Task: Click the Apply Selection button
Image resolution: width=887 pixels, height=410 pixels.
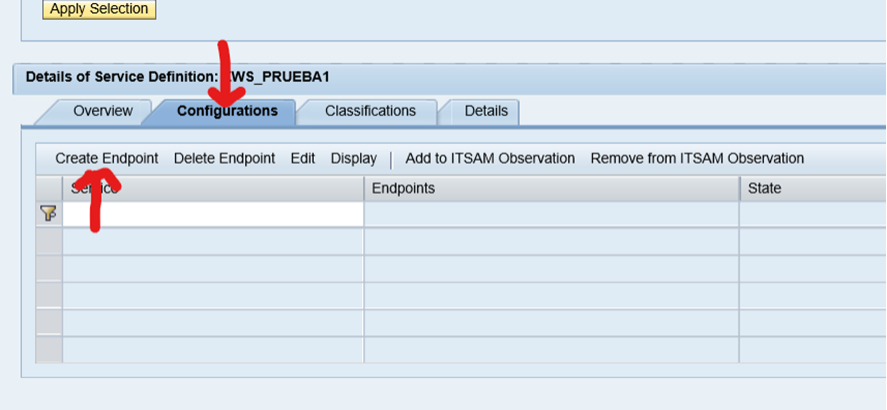Action: [x=99, y=9]
